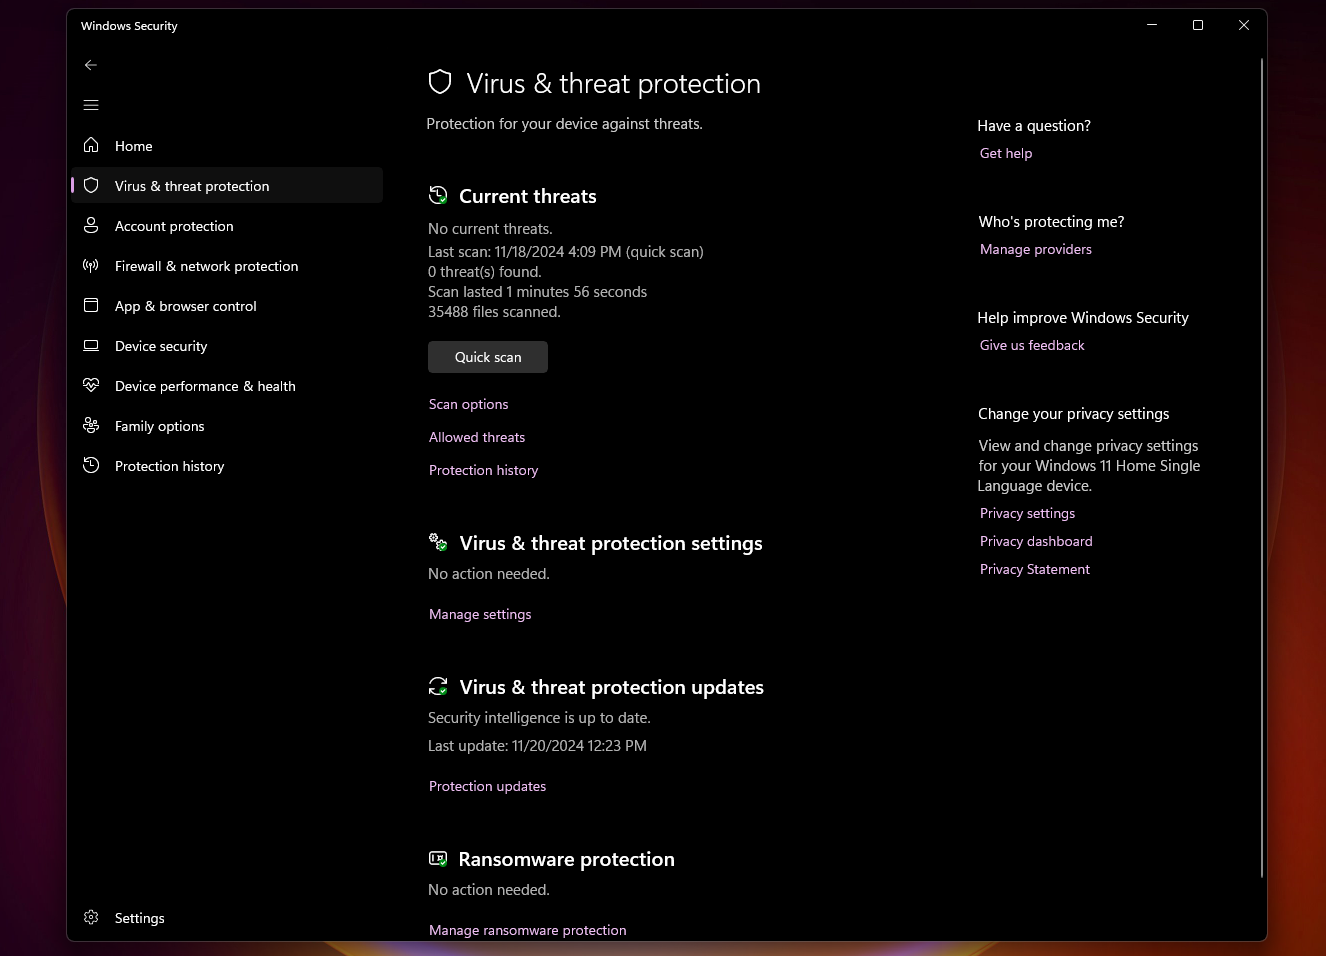Click the Device security laptop icon
The image size is (1326, 956).
pyautogui.click(x=91, y=345)
